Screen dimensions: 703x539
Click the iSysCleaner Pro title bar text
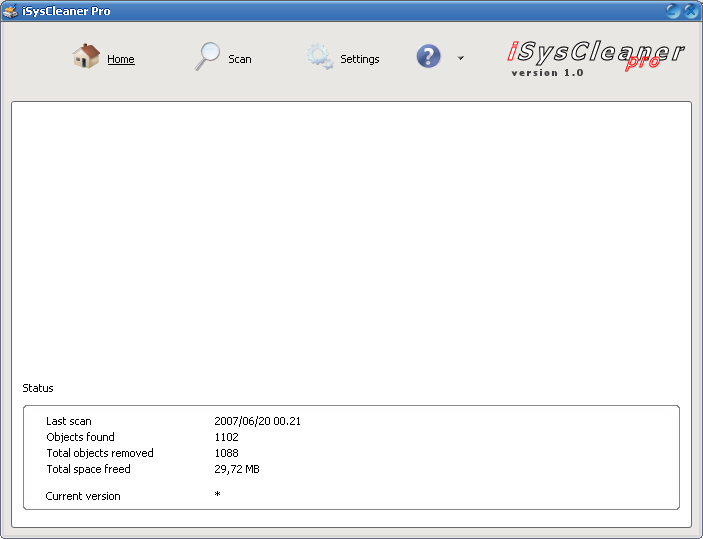coord(66,11)
